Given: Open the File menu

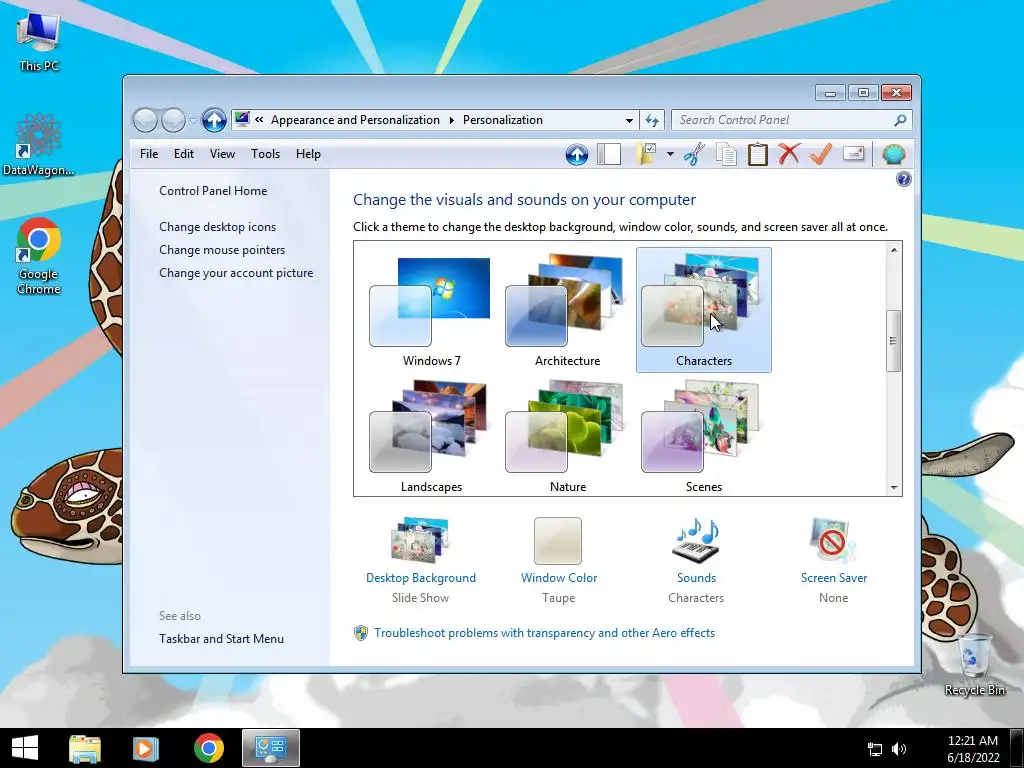Looking at the screenshot, I should [149, 154].
